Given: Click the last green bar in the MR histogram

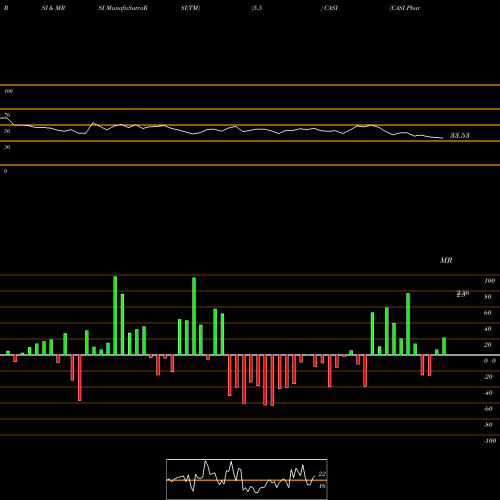Looking at the screenshot, I should tap(444, 346).
